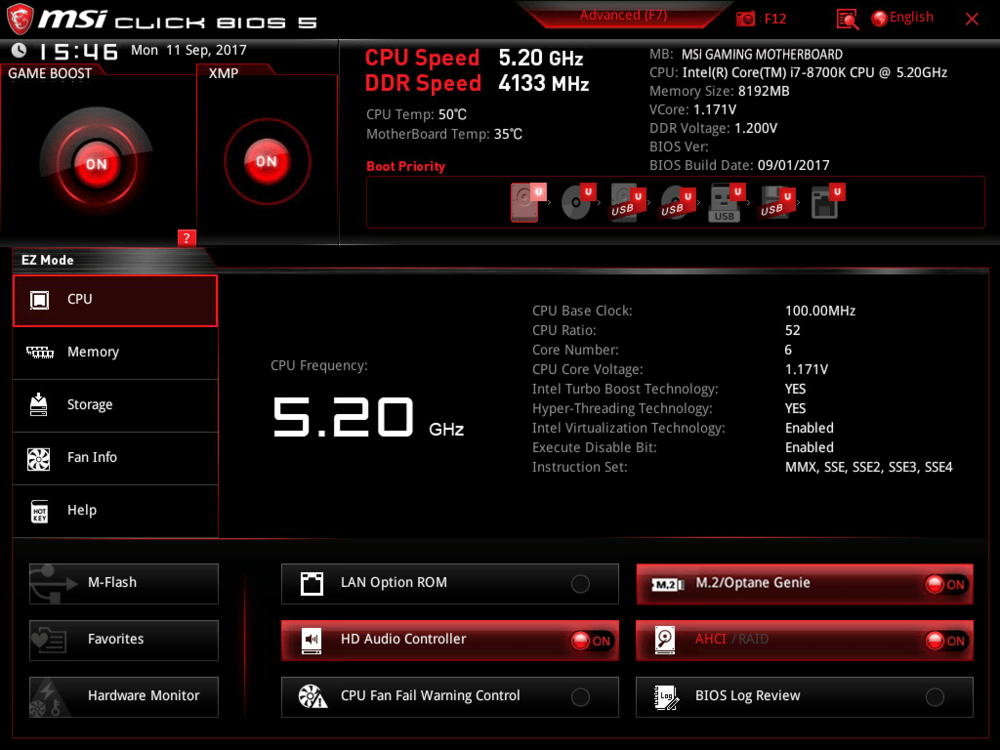Toggle the GAME BOOST ON knob

96,163
